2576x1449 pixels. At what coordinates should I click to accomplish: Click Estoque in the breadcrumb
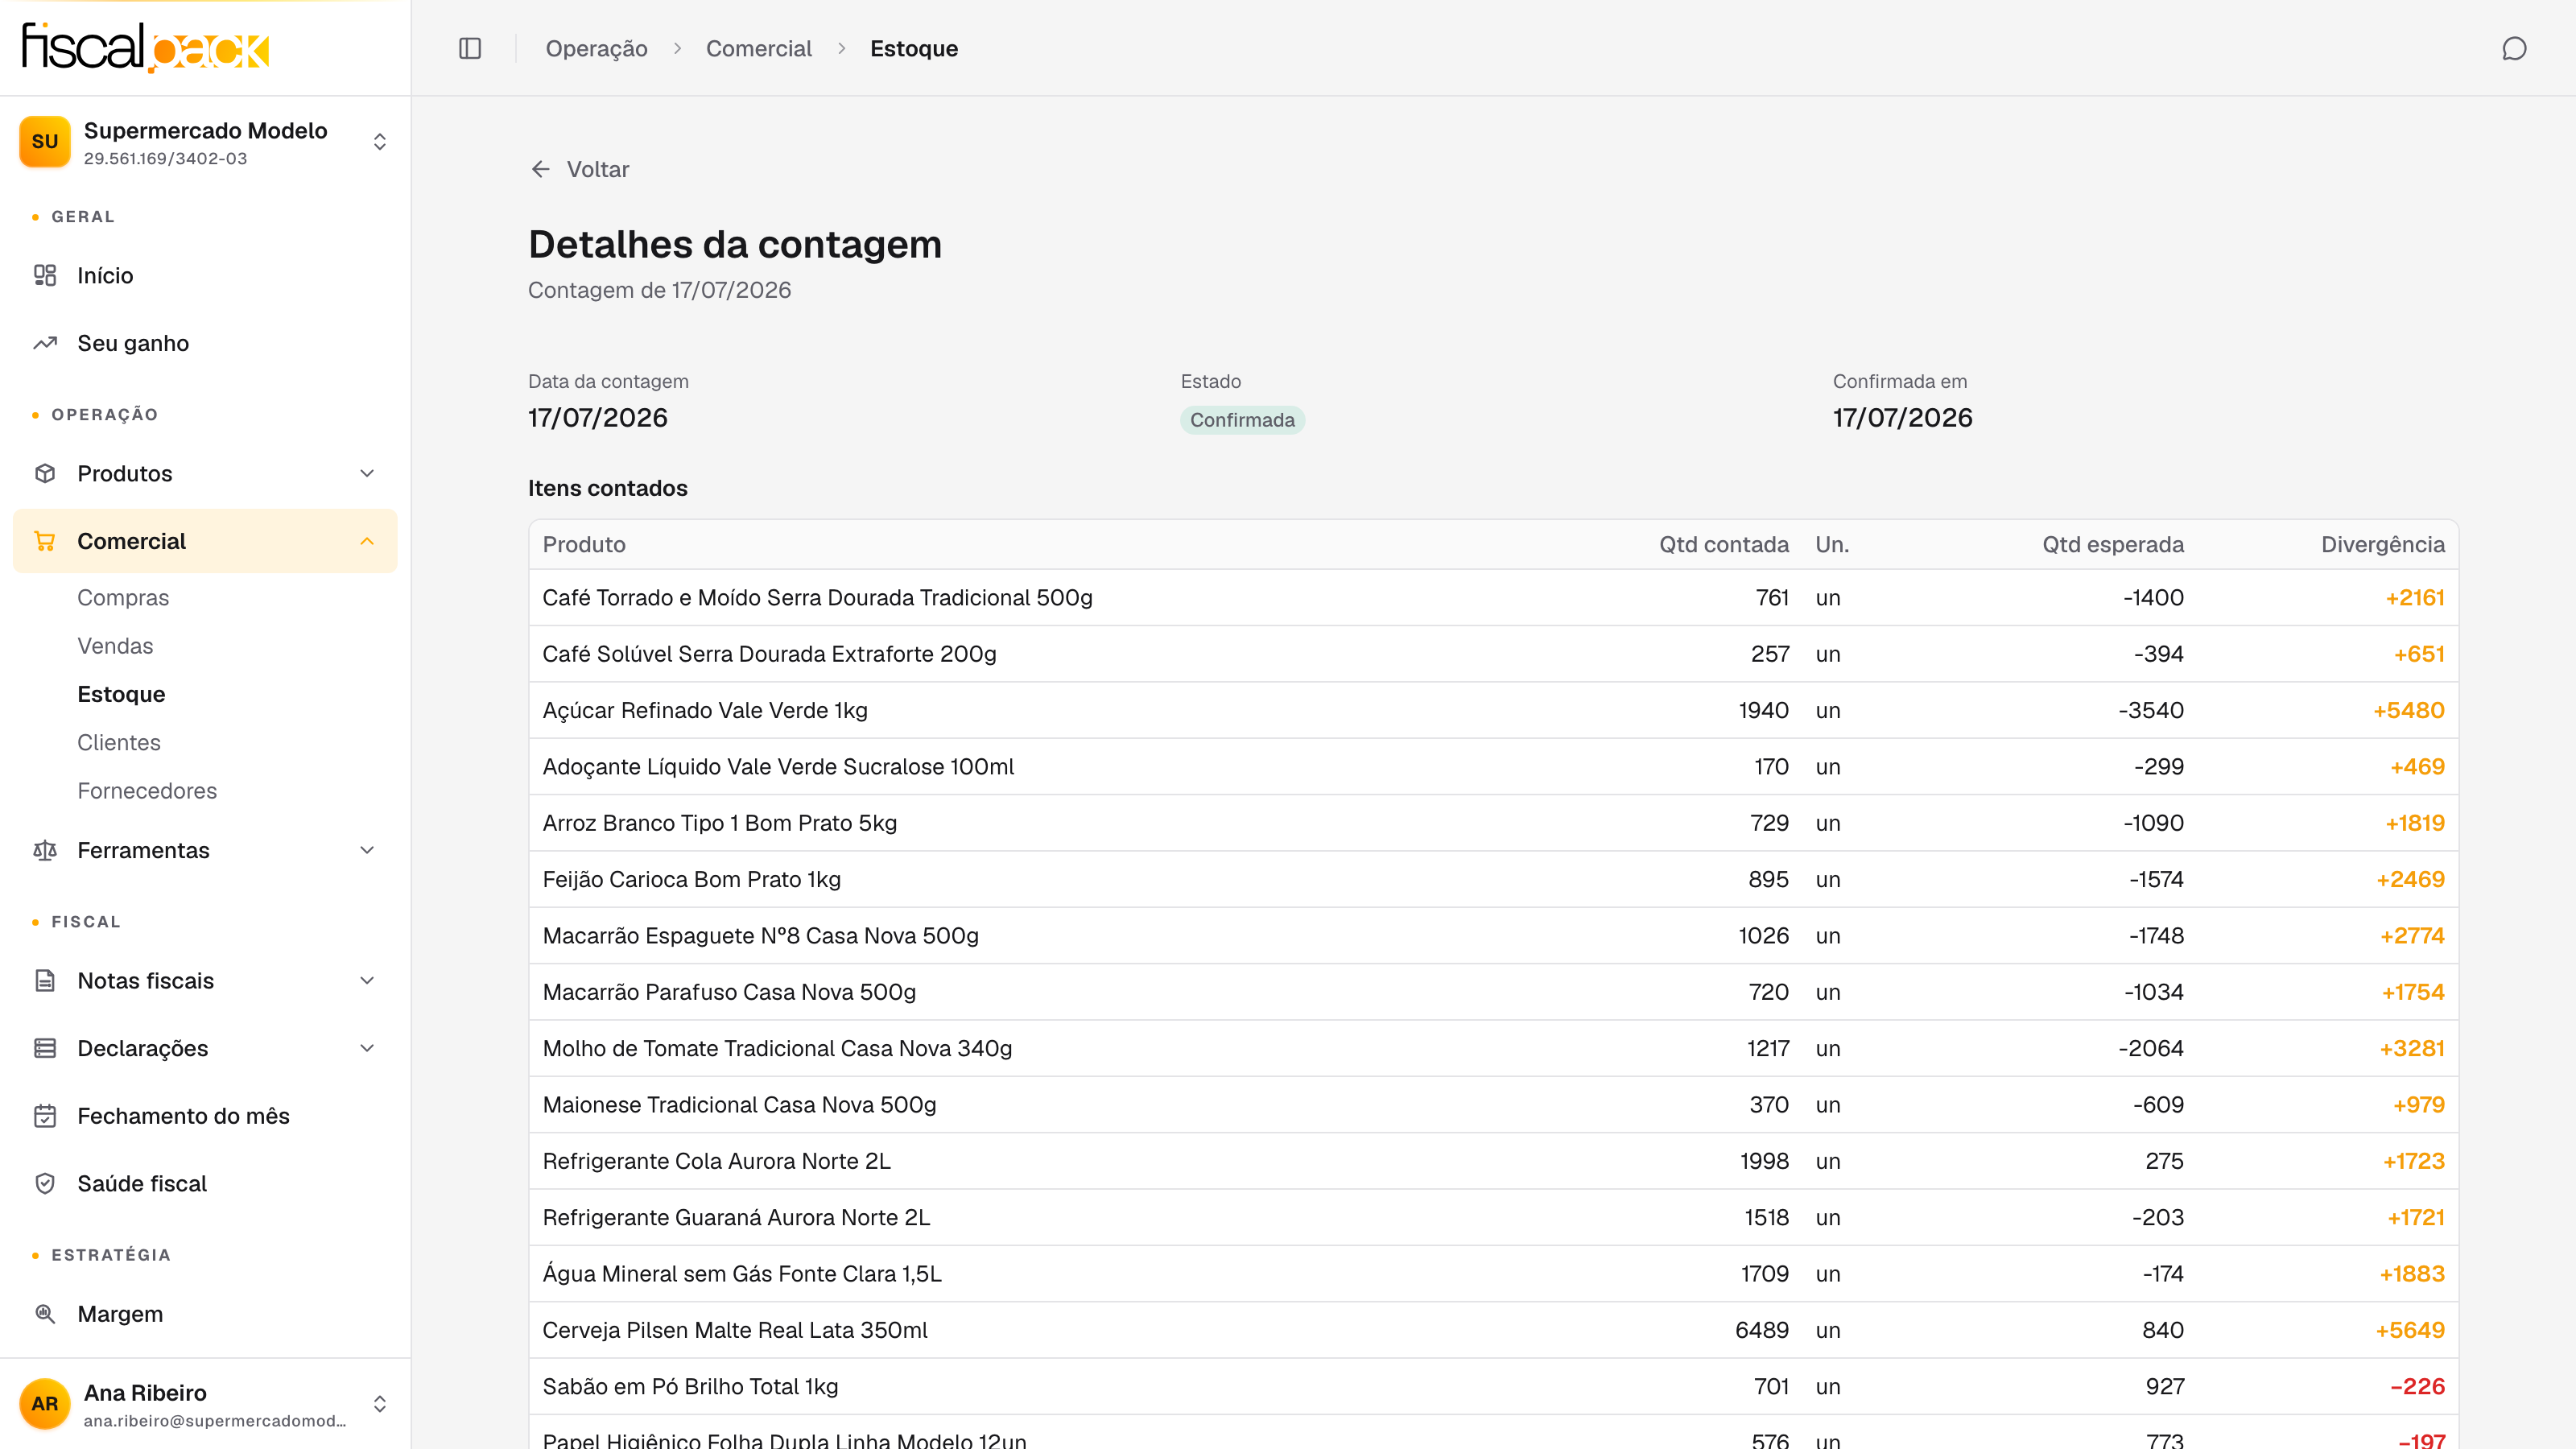click(x=914, y=48)
